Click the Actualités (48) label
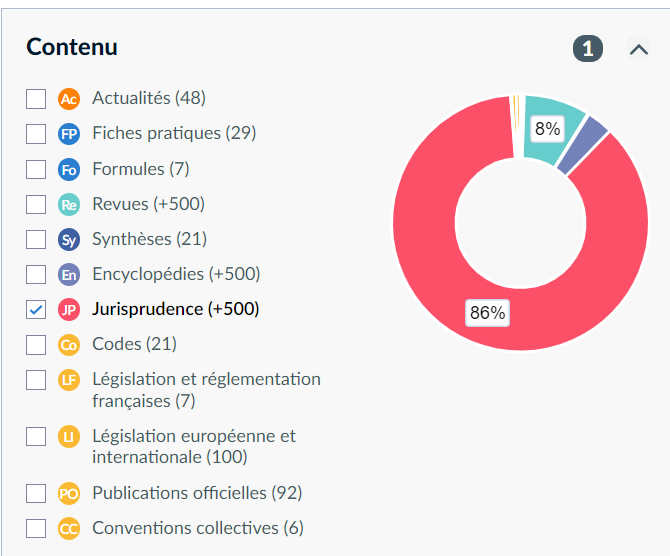 149,98
